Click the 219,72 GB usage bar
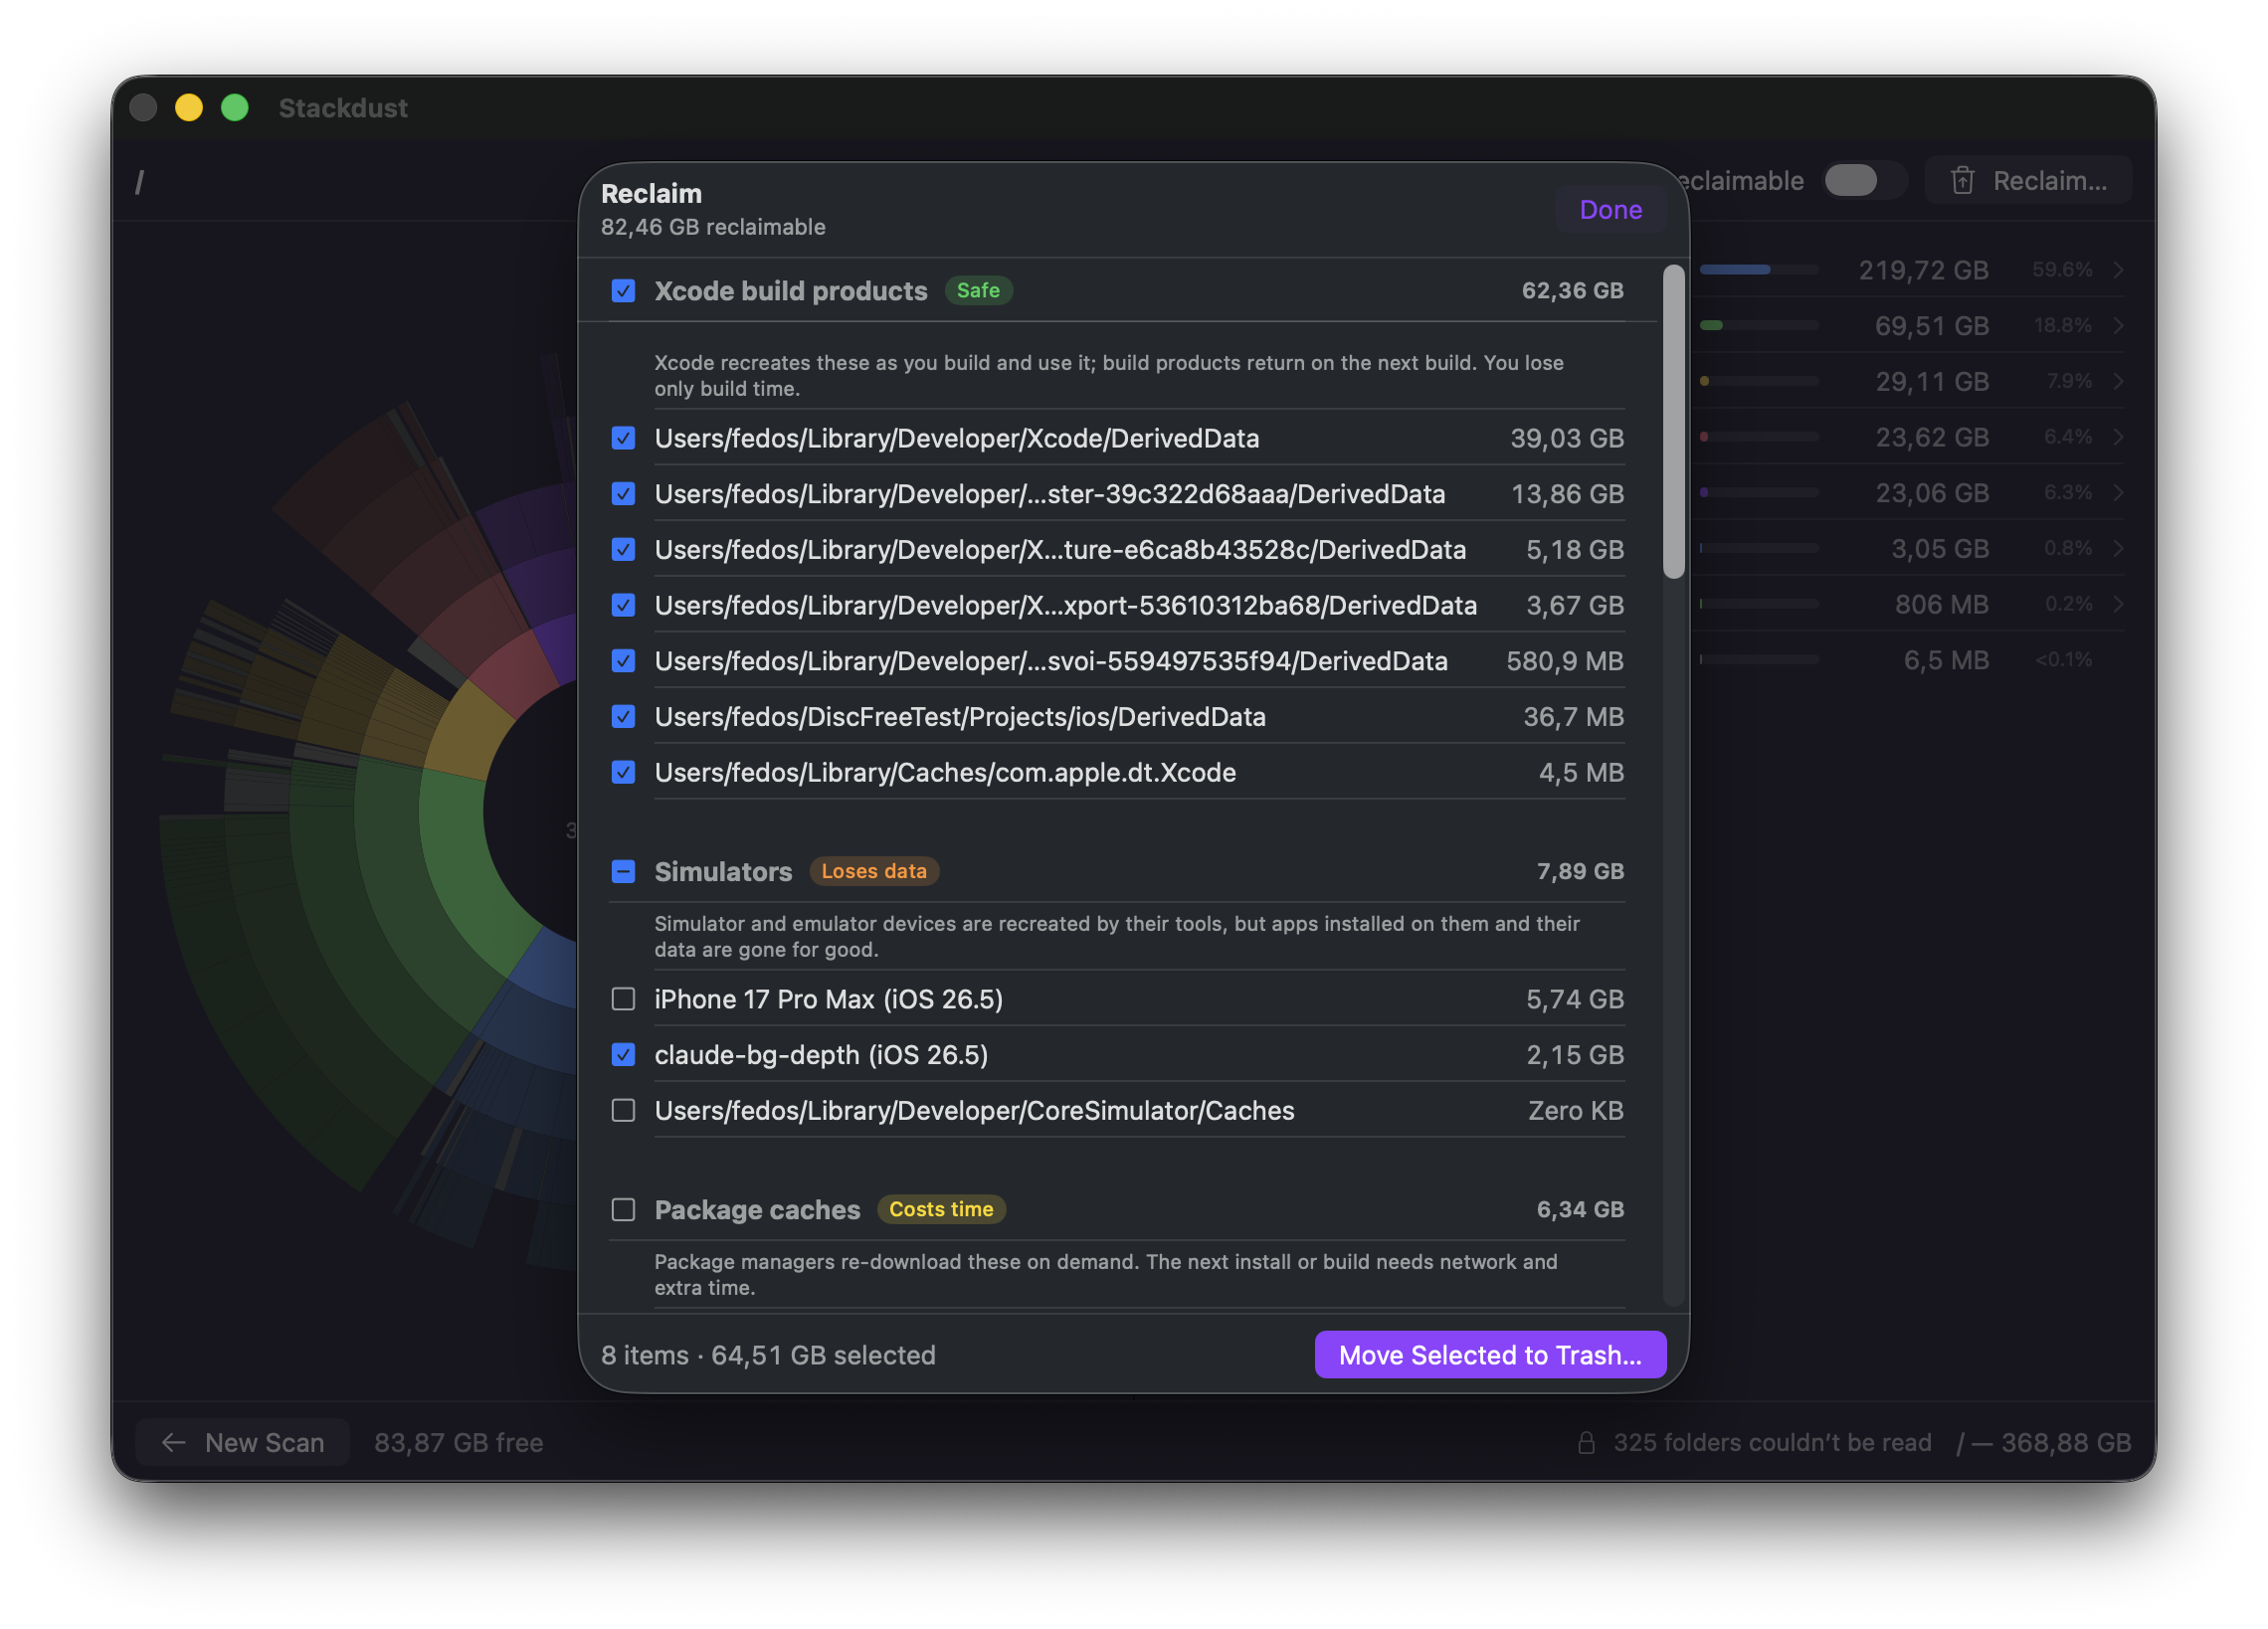This screenshot has height=1629, width=2268. click(x=1758, y=270)
